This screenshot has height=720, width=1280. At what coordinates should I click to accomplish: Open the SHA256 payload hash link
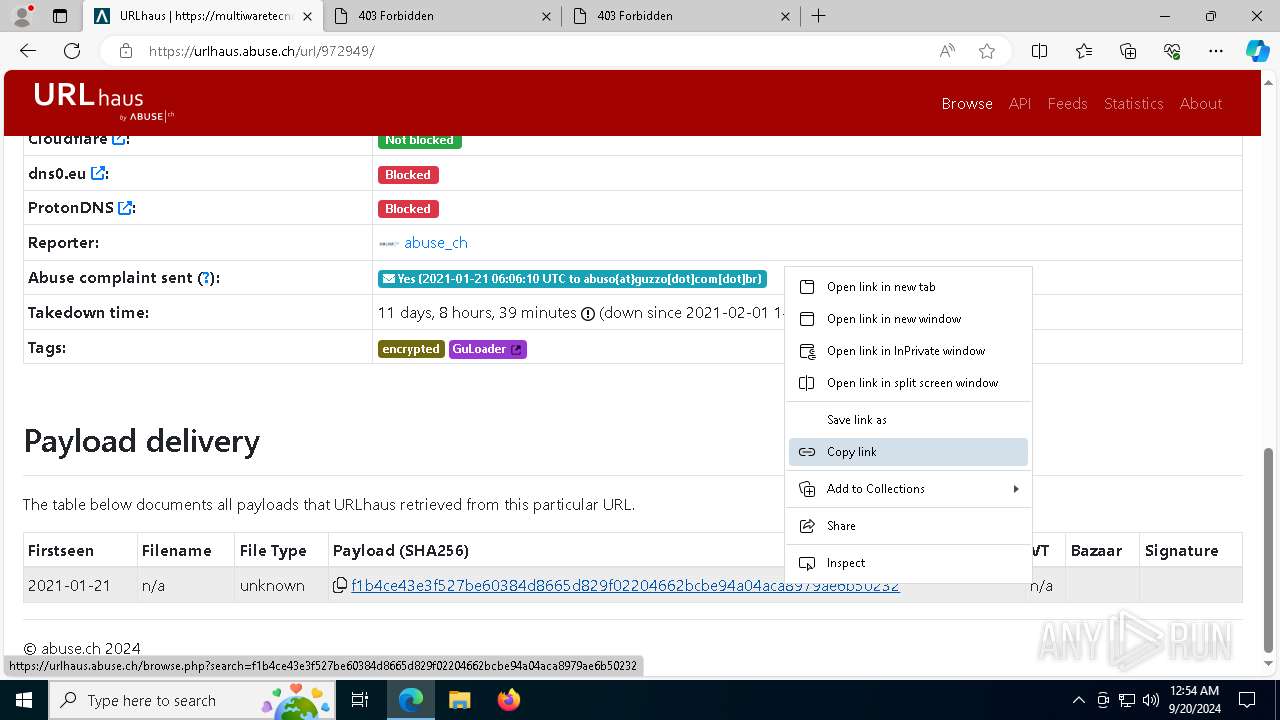click(x=625, y=586)
